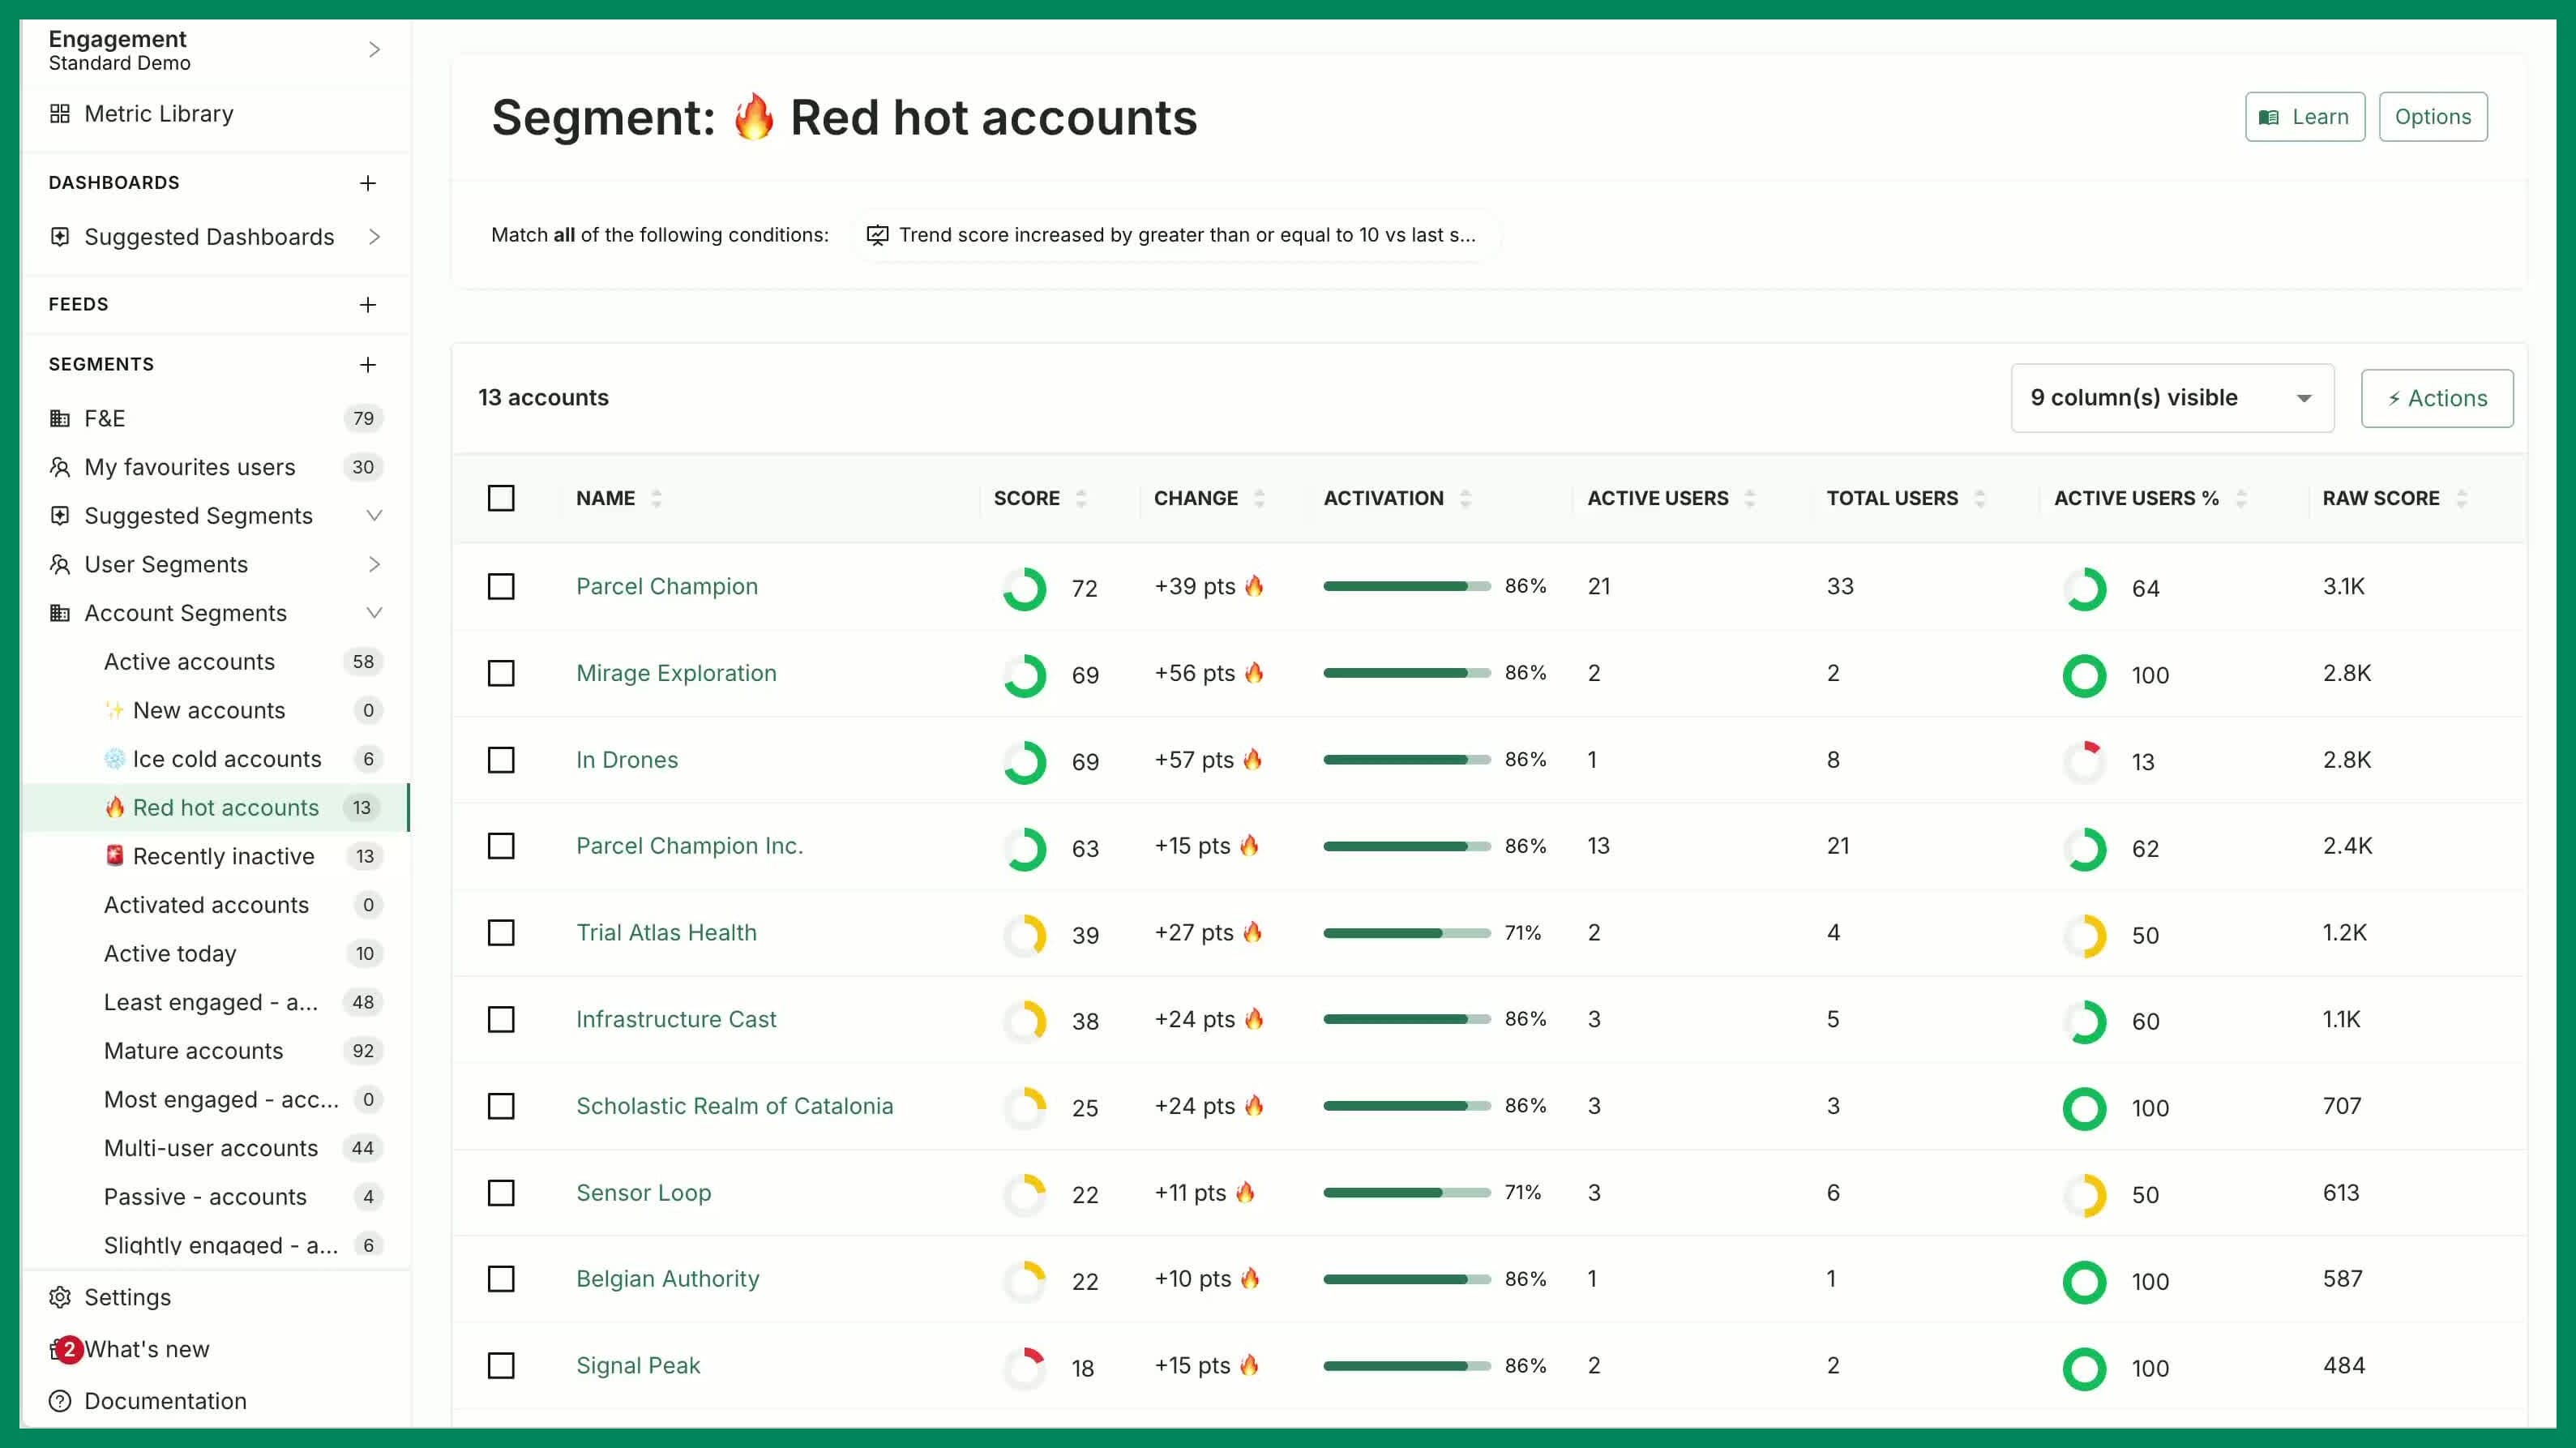
Task: Expand Suggested Dashboards chevron
Action: 374,237
